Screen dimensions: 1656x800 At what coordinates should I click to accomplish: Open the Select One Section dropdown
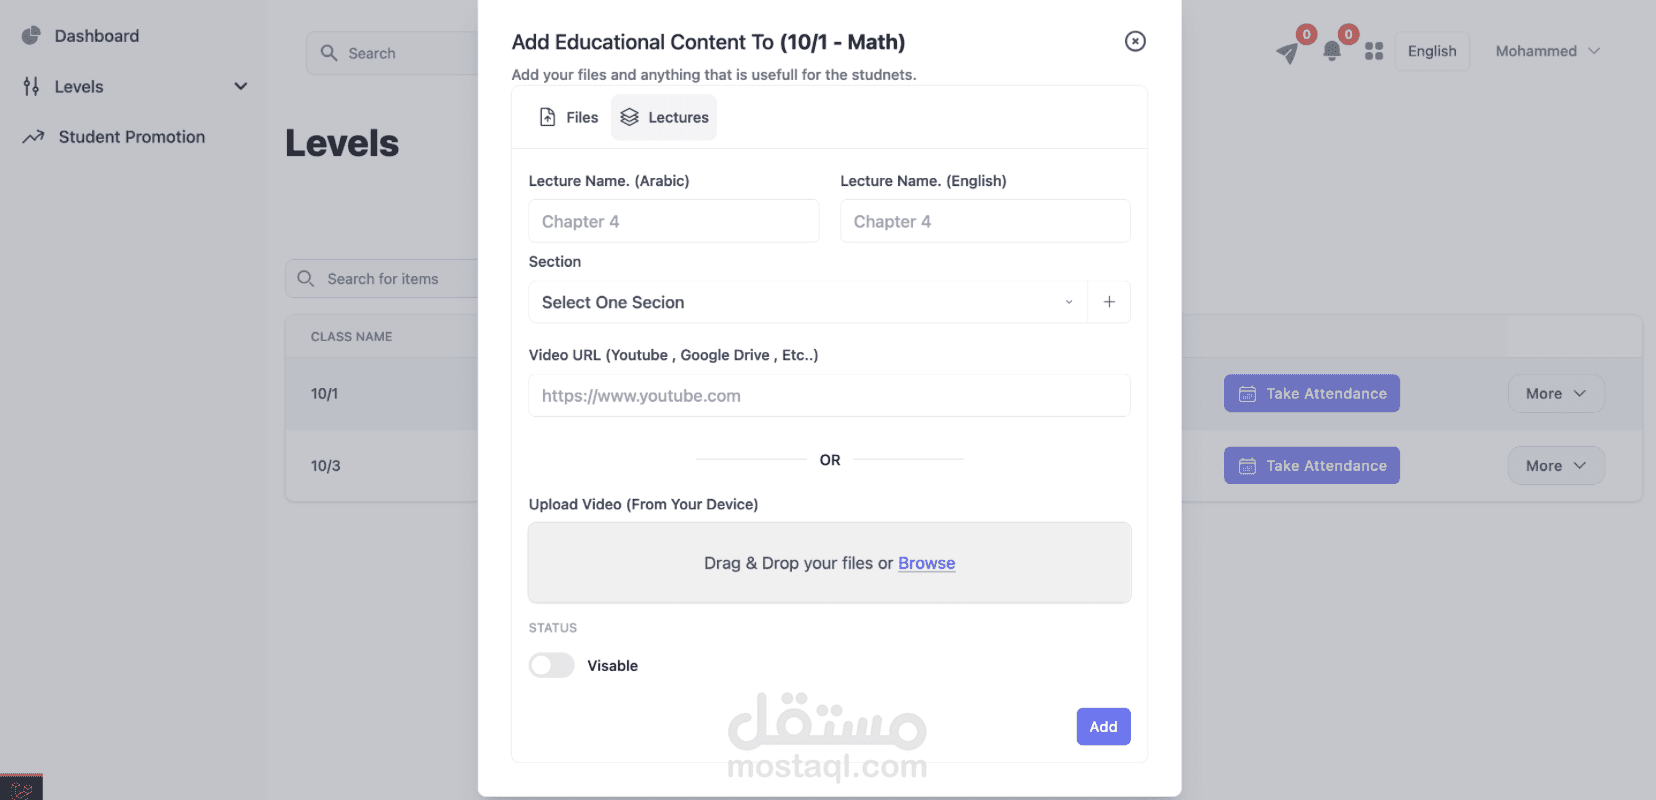(807, 302)
